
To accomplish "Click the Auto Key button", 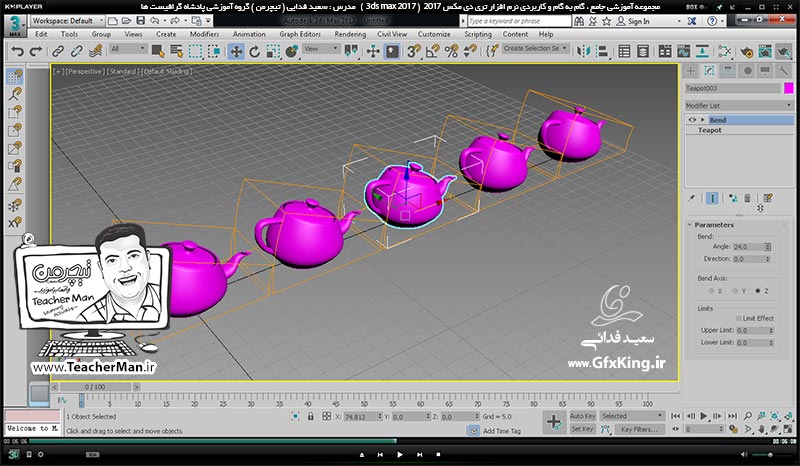I will coord(583,416).
